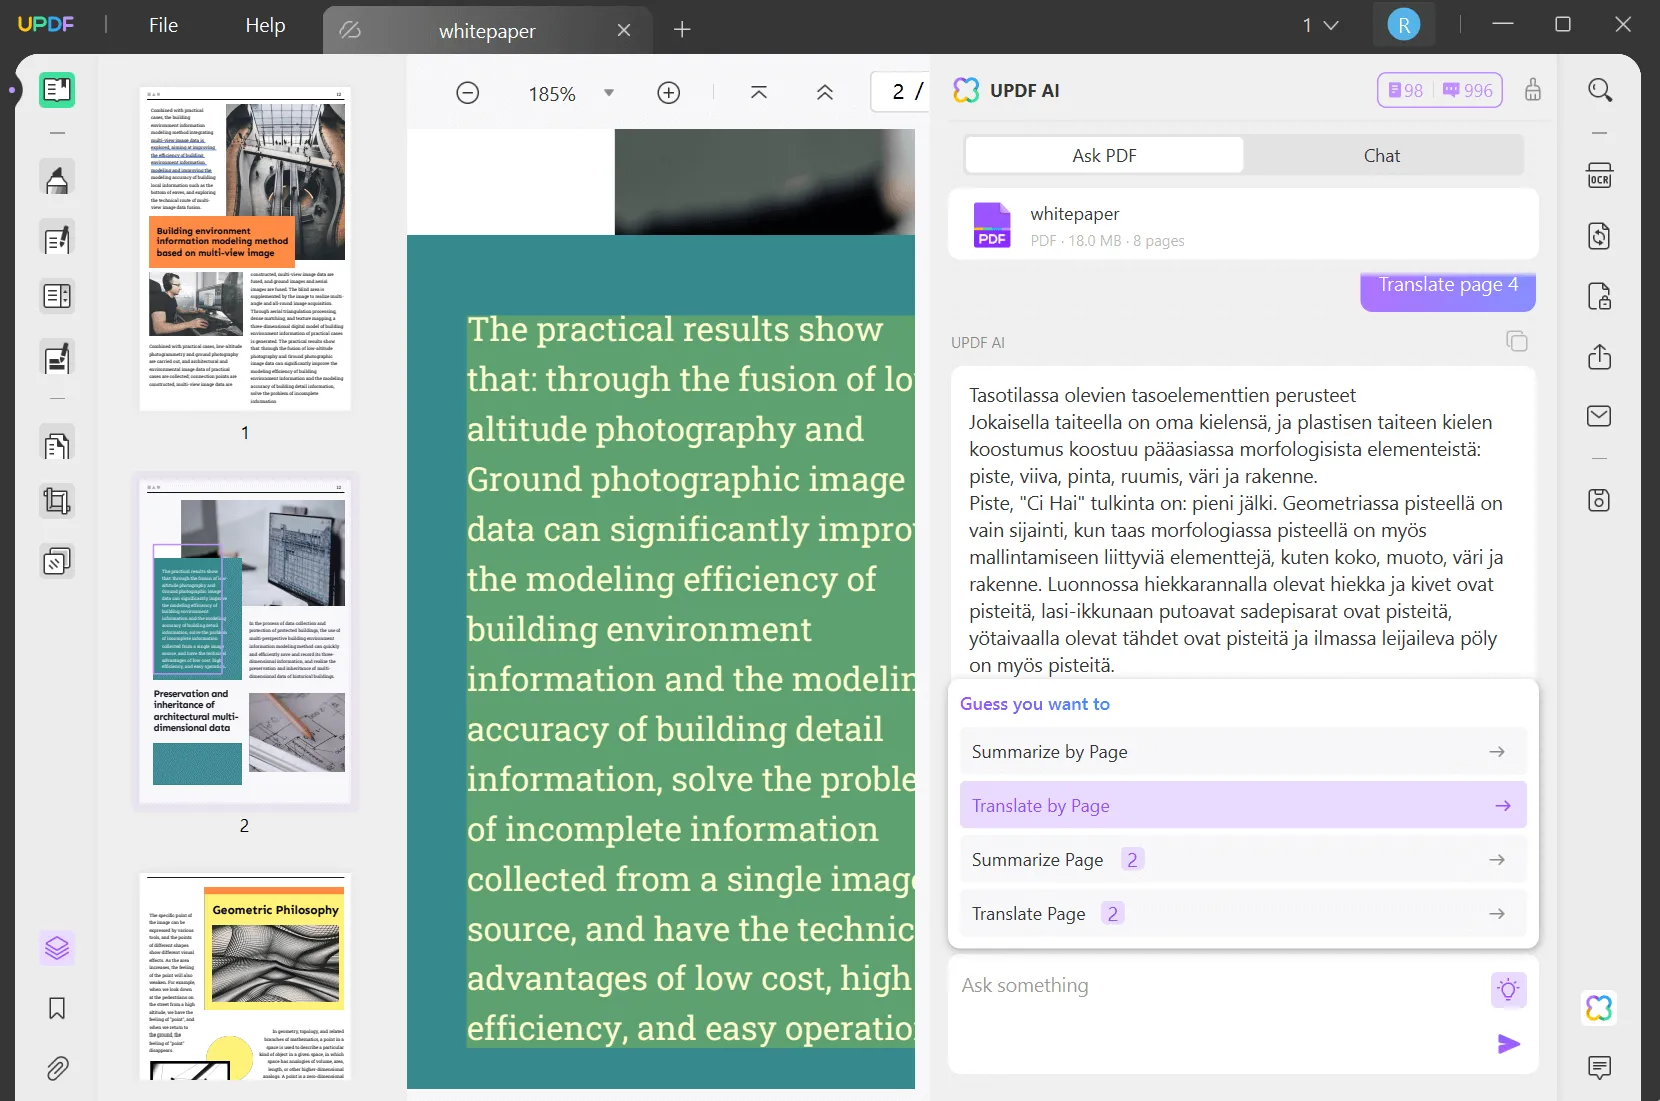
Task: Open the Form preparation tool
Action: click(57, 297)
